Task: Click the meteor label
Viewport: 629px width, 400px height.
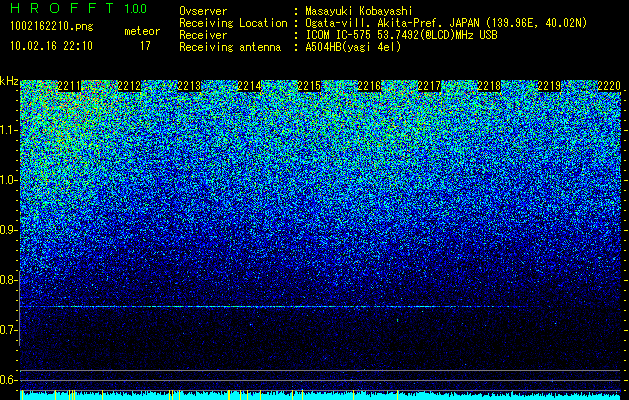Action: pyautogui.click(x=142, y=31)
